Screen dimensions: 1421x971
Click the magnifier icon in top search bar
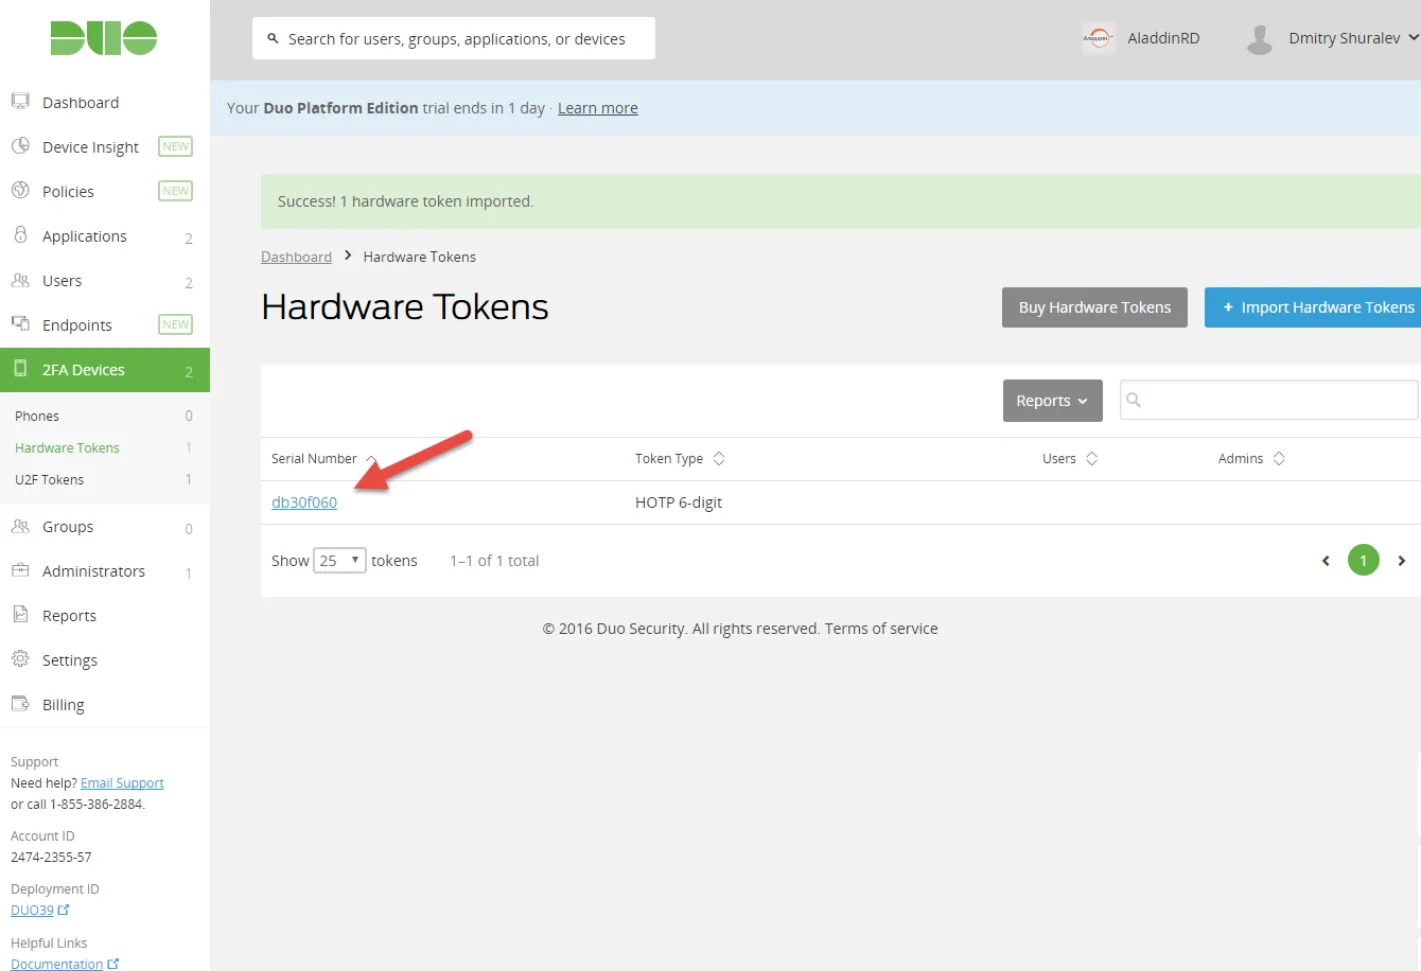coord(272,39)
